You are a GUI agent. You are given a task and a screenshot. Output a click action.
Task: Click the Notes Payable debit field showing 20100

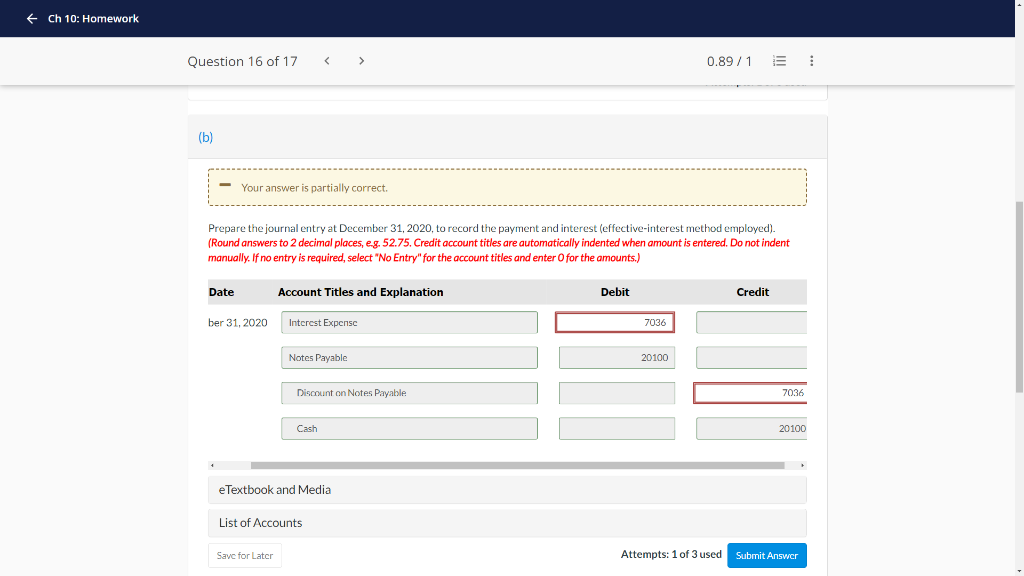pyautogui.click(x=616, y=358)
